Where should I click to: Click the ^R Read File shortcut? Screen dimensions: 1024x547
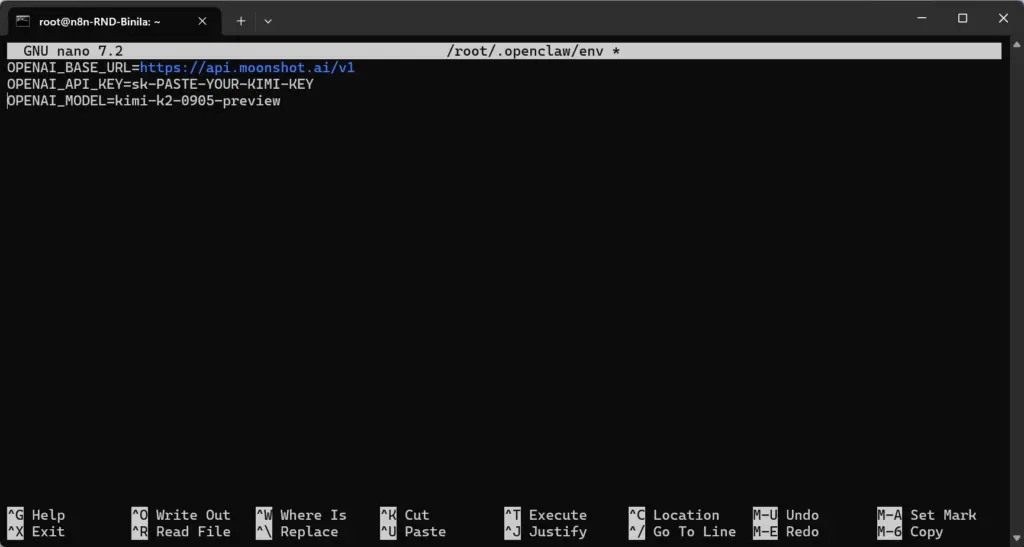(x=181, y=531)
